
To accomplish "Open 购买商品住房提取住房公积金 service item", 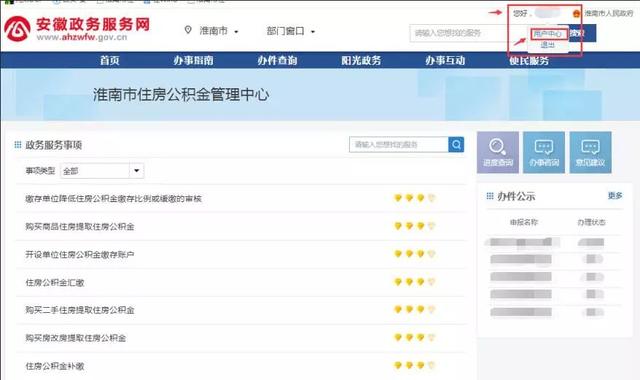I will pos(80,226).
